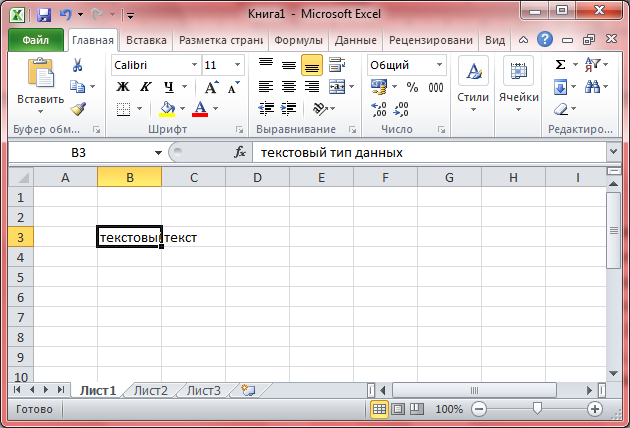Click the Cut scissors icon

[x=78, y=65]
